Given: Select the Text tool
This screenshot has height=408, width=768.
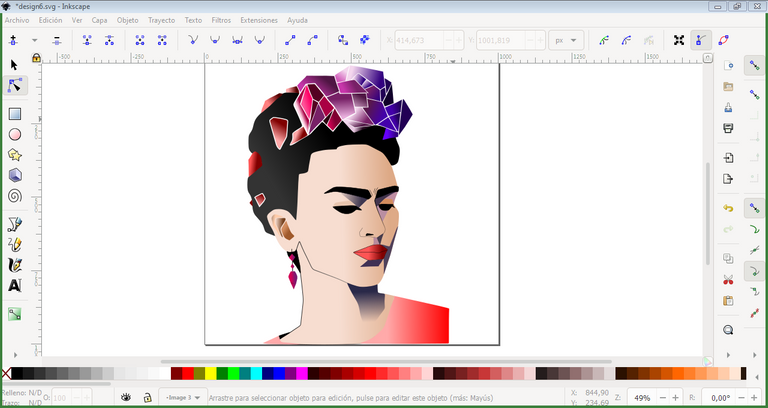Looking at the screenshot, I should [15, 285].
